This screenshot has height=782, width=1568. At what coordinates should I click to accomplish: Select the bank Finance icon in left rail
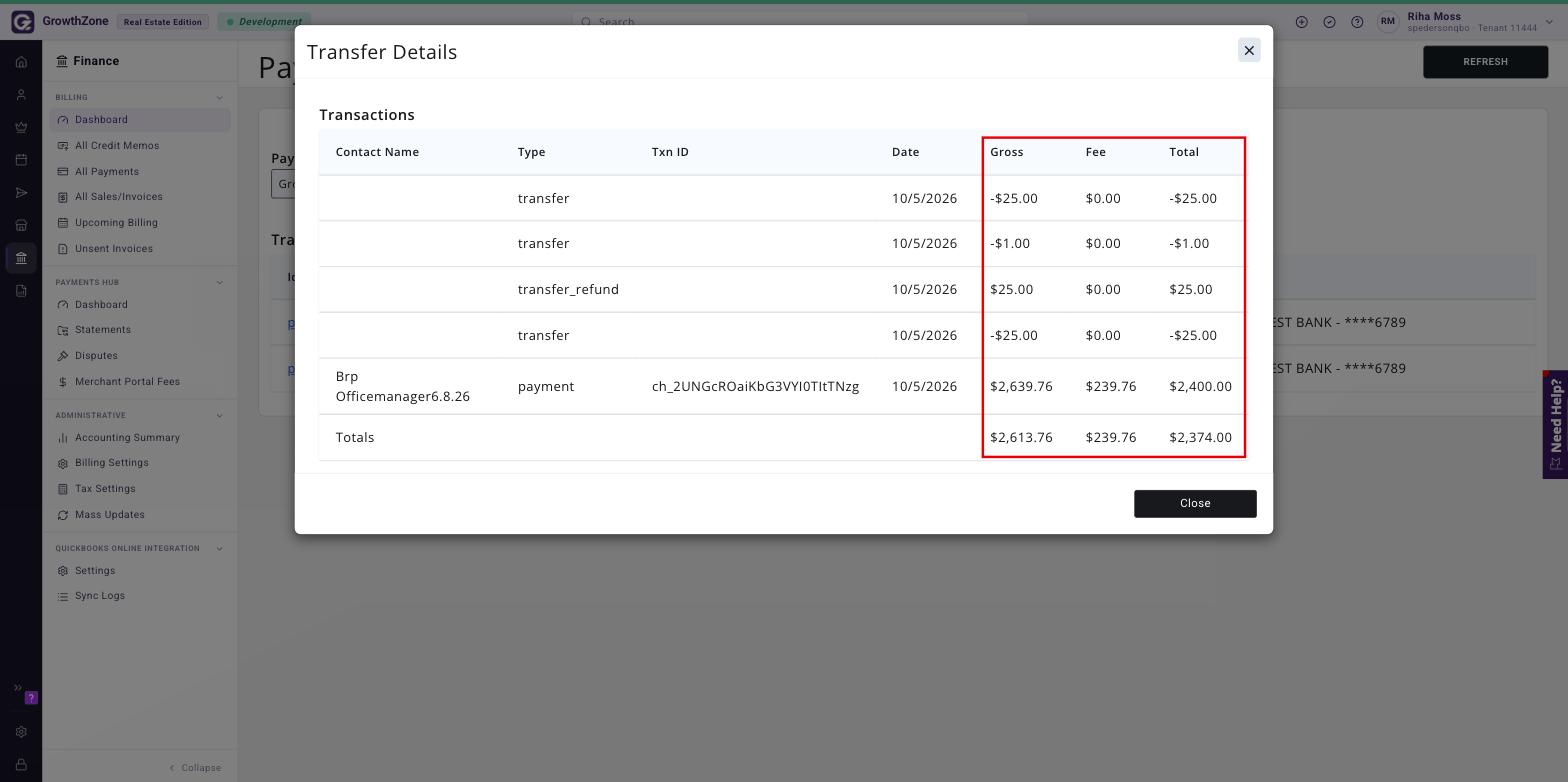pos(21,258)
